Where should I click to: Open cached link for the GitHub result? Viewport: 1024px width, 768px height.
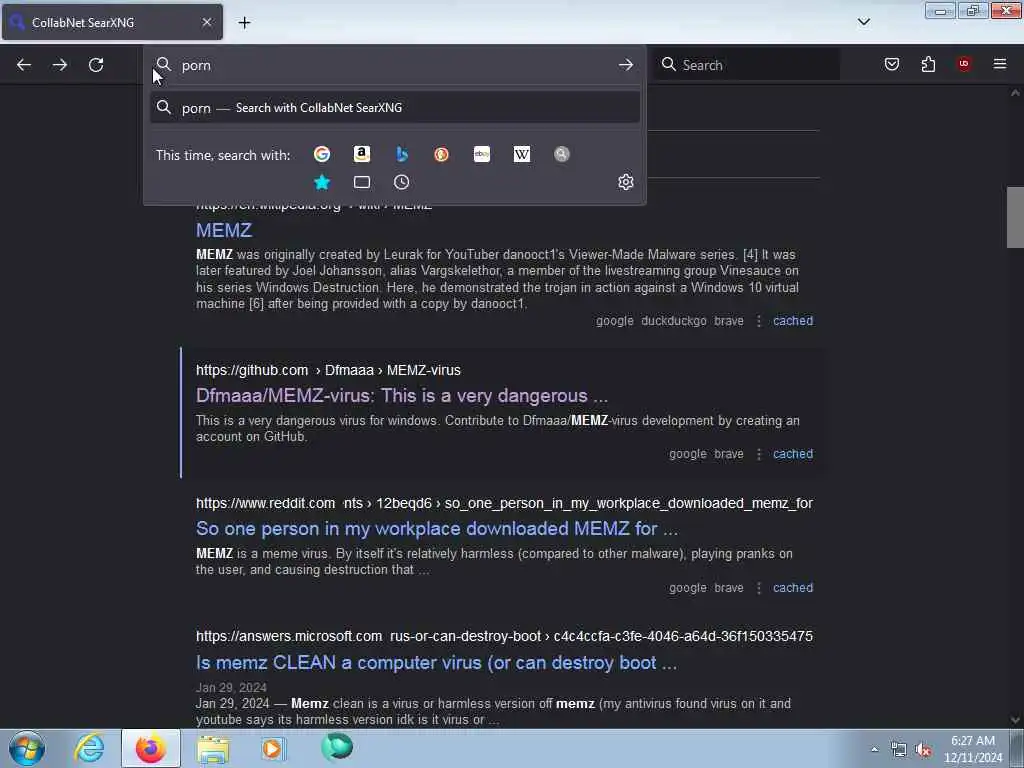click(793, 454)
